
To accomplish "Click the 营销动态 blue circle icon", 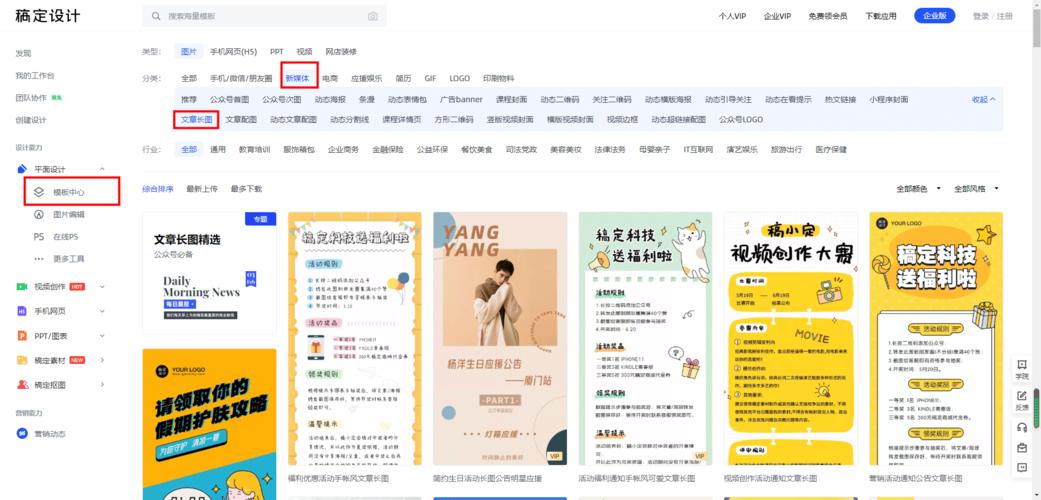I will [22, 434].
